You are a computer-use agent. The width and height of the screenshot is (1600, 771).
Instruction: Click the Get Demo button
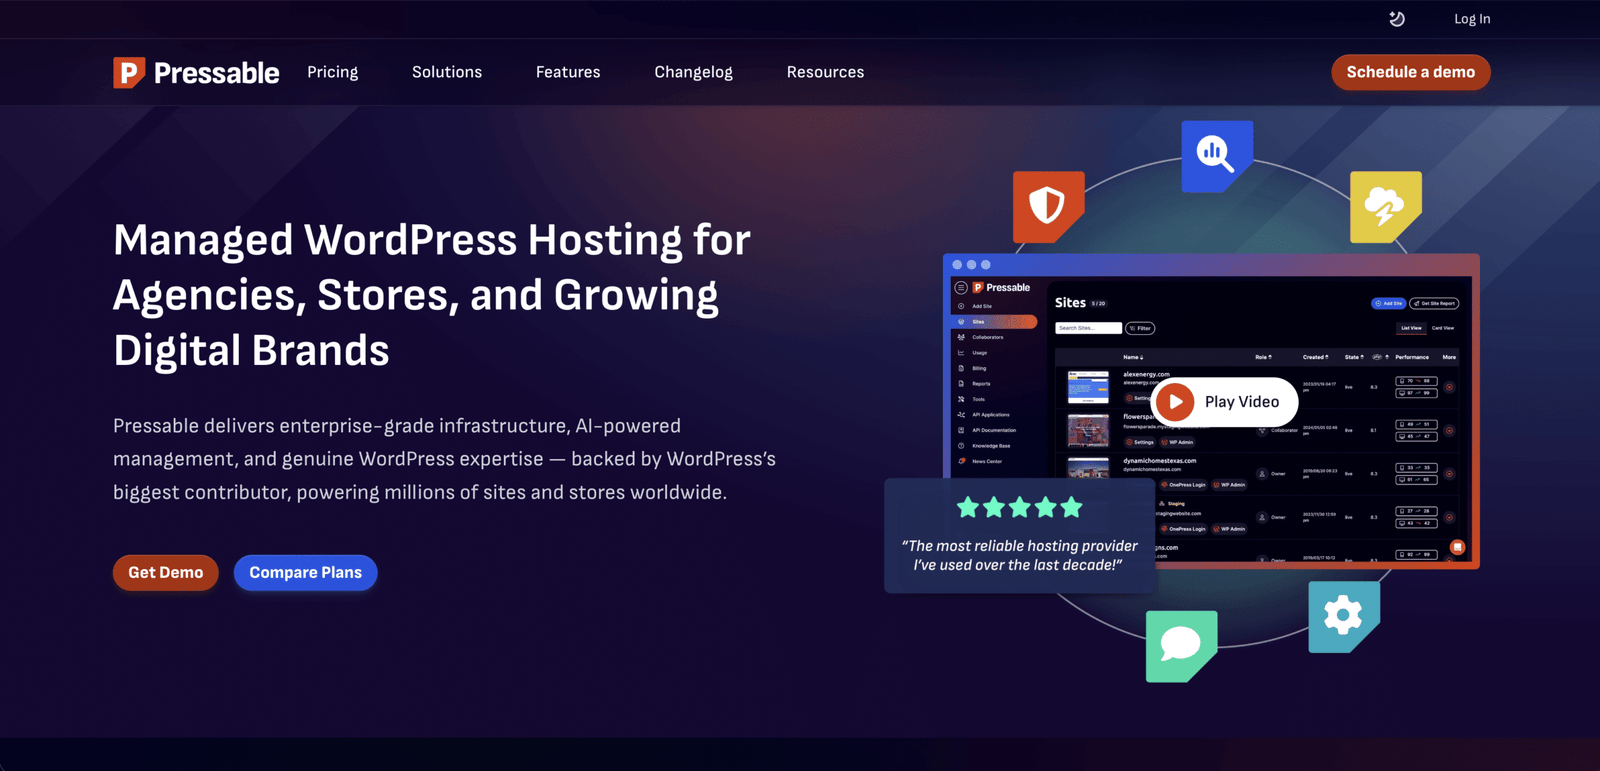pos(166,573)
